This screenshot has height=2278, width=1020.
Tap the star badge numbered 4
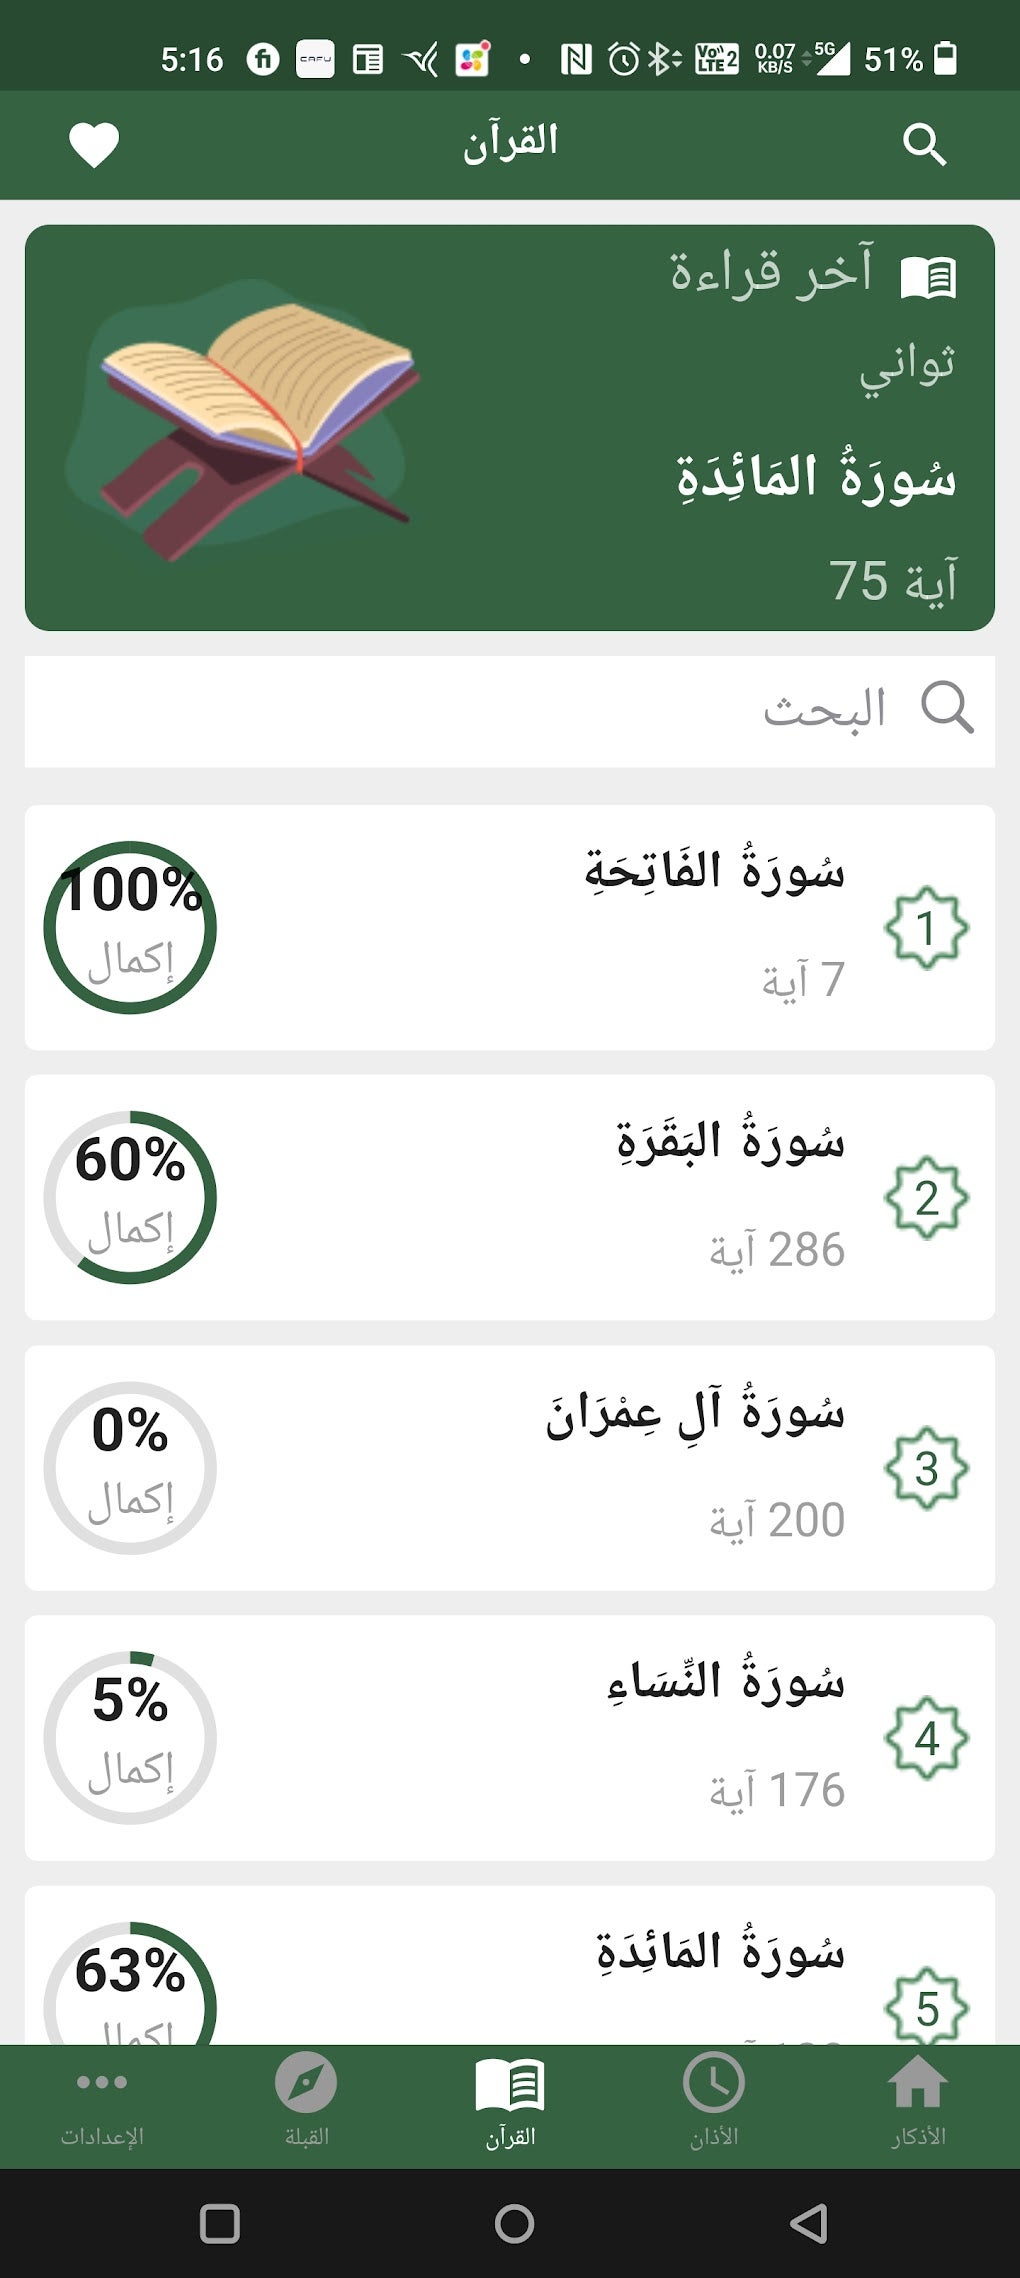926,1738
